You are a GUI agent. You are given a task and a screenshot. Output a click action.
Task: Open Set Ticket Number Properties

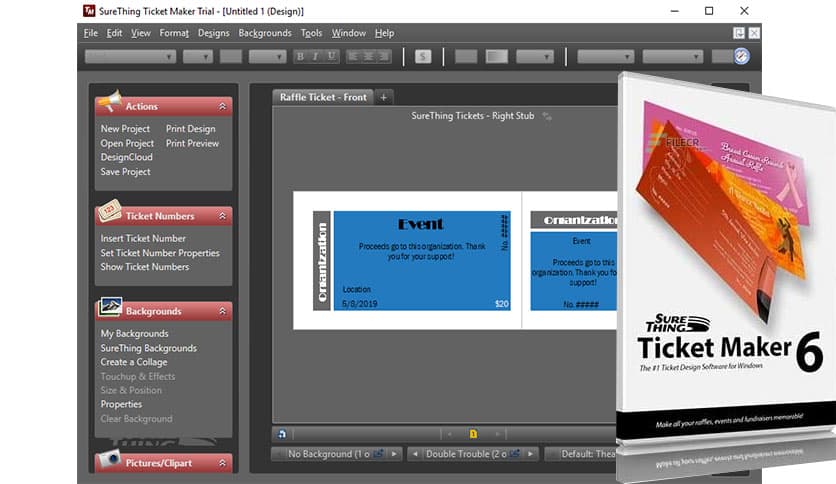coord(160,253)
